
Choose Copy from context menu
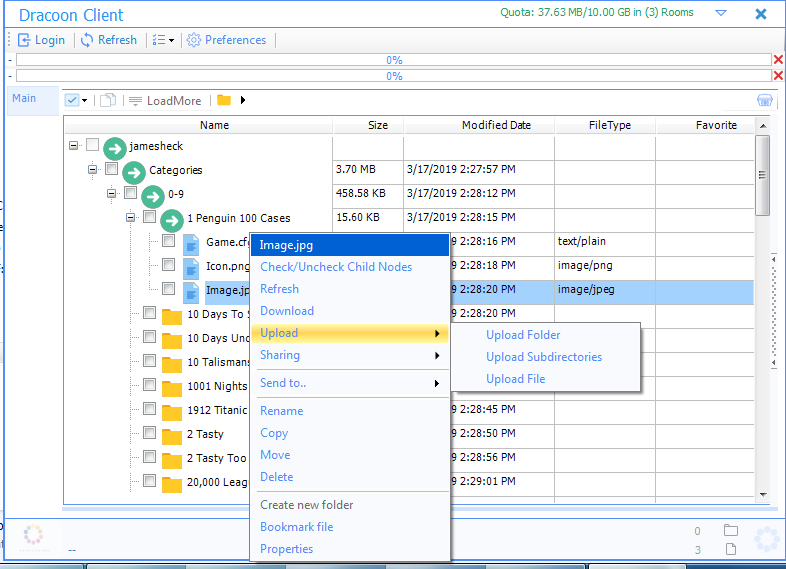tap(350, 433)
